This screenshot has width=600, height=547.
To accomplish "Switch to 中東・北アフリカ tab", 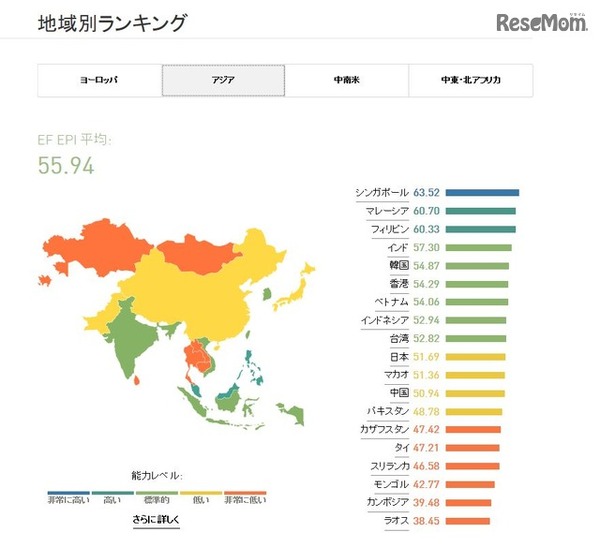I will tap(471, 80).
